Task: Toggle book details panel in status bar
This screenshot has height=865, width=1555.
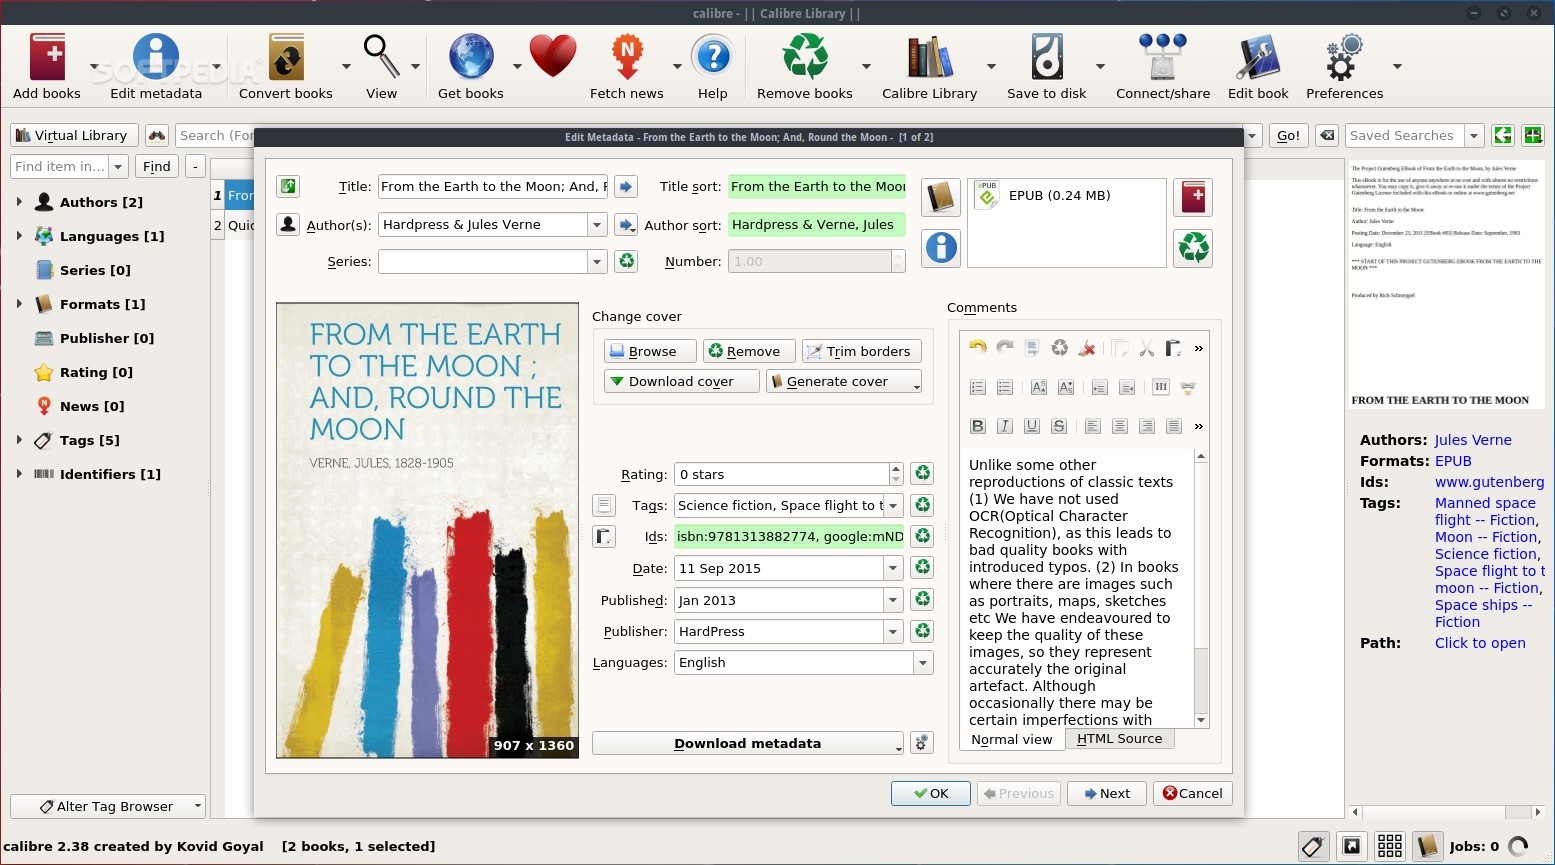Action: (1427, 847)
